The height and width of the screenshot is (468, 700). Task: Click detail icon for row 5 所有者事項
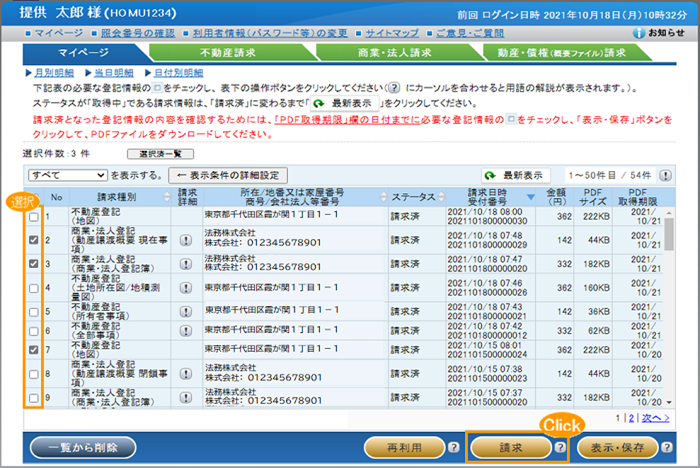click(186, 311)
